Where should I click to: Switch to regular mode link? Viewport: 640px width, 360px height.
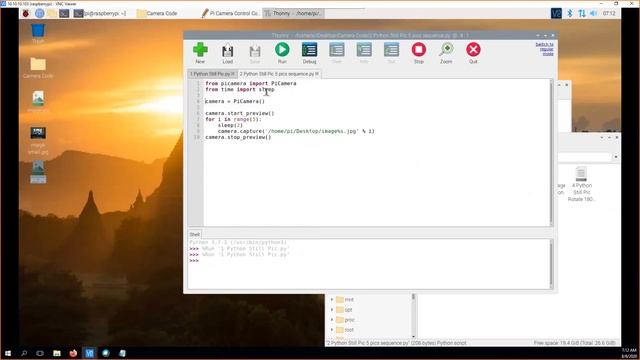click(x=545, y=49)
